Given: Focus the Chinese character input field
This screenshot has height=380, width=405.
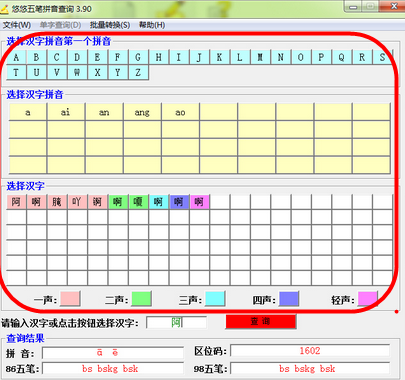Looking at the screenshot, I should coord(176,322).
